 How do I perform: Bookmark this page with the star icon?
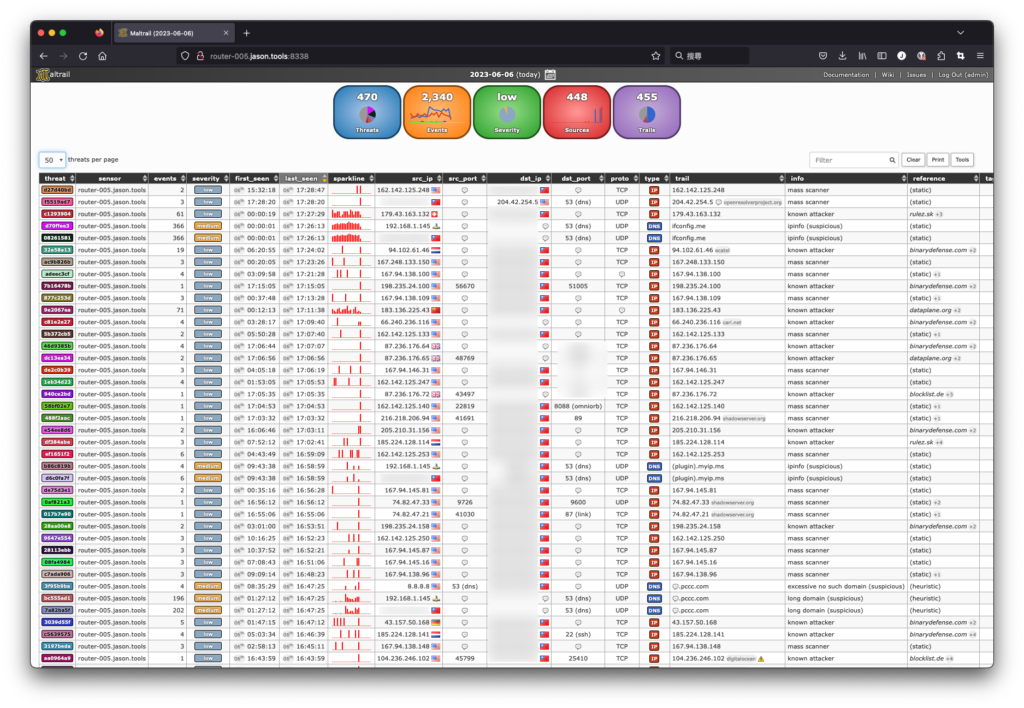(656, 56)
